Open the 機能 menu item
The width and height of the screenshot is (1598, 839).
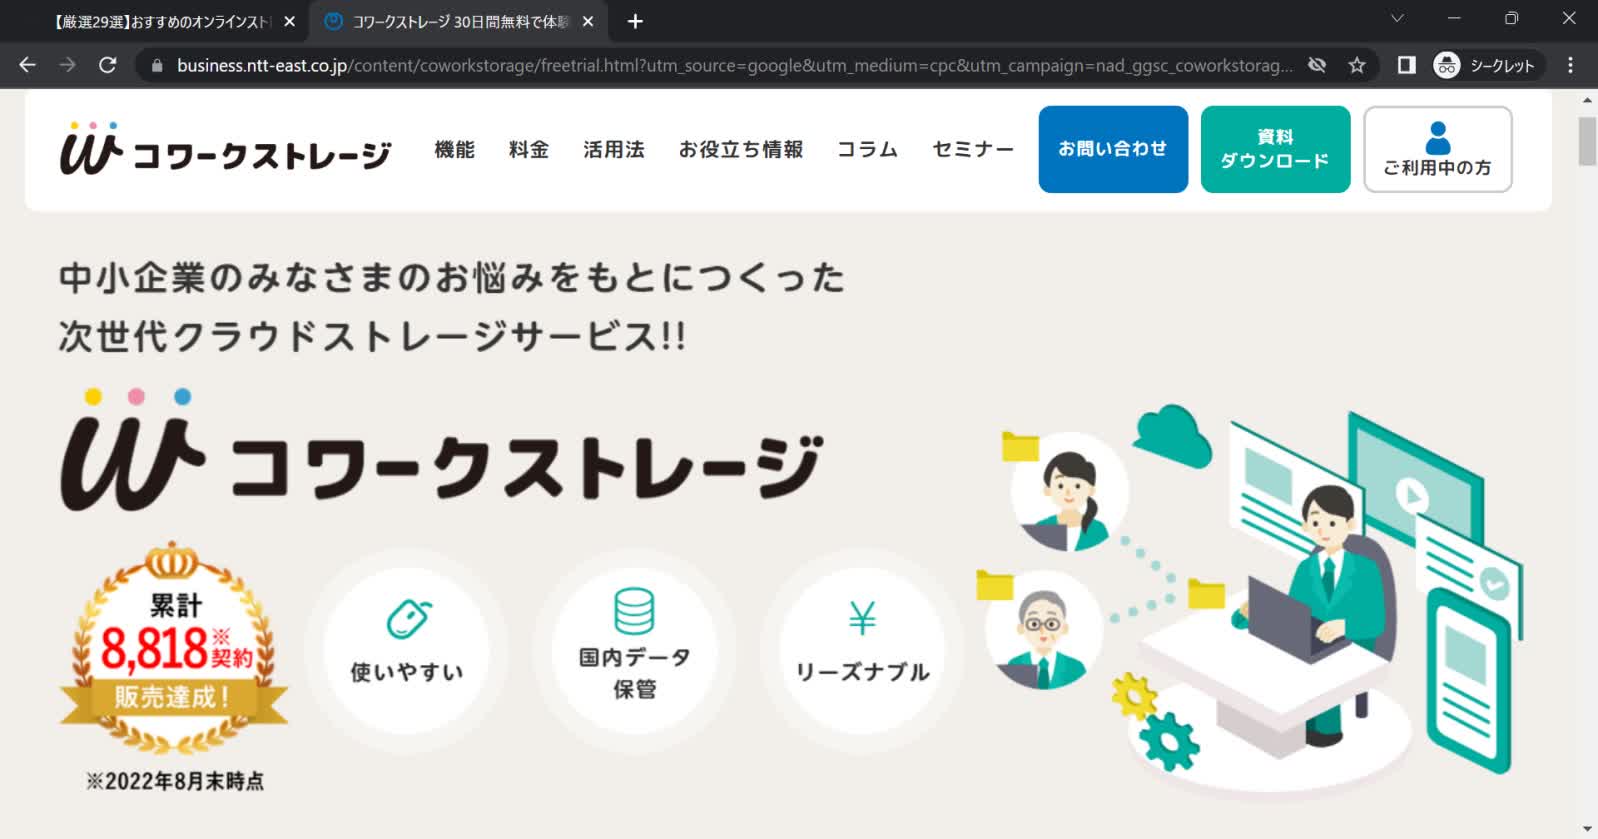[454, 150]
